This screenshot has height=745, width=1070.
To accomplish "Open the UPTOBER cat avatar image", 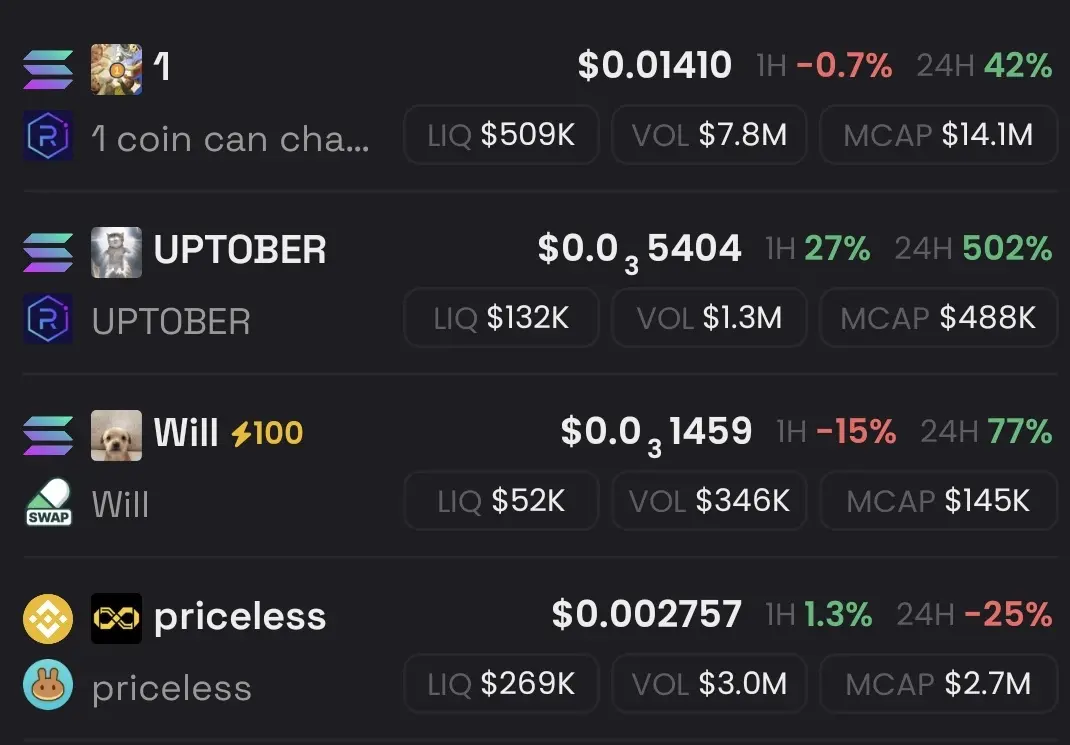I will pyautogui.click(x=117, y=252).
